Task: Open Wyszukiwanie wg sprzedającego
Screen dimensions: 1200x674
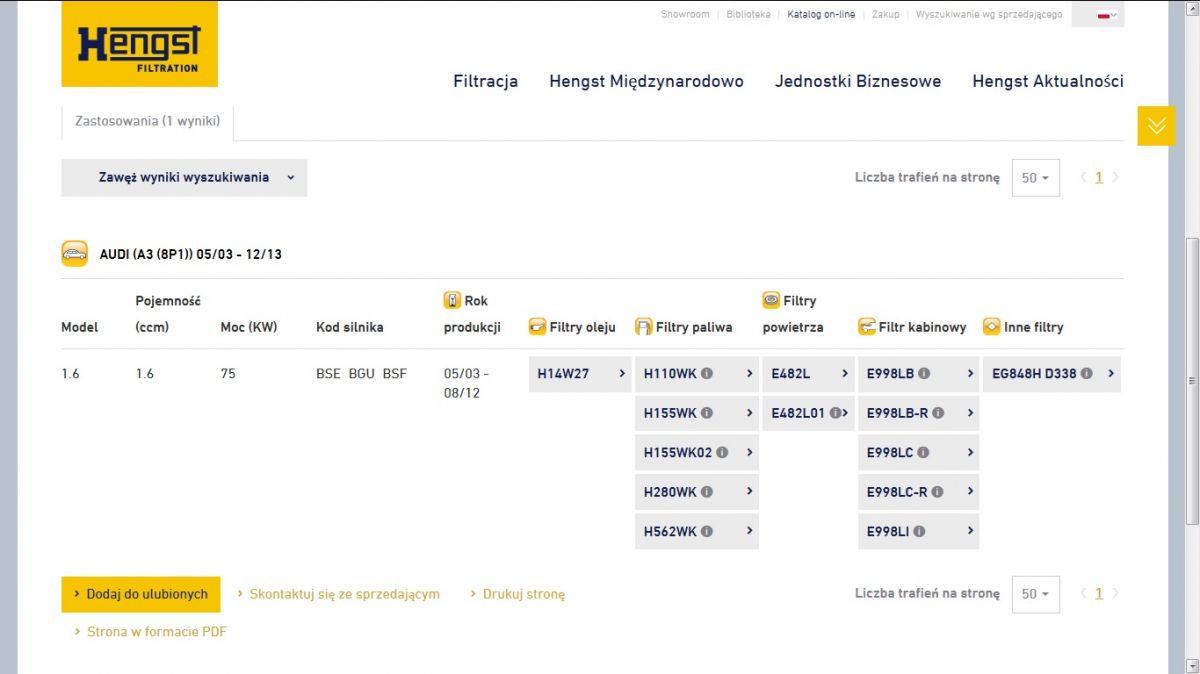Action: 989,15
